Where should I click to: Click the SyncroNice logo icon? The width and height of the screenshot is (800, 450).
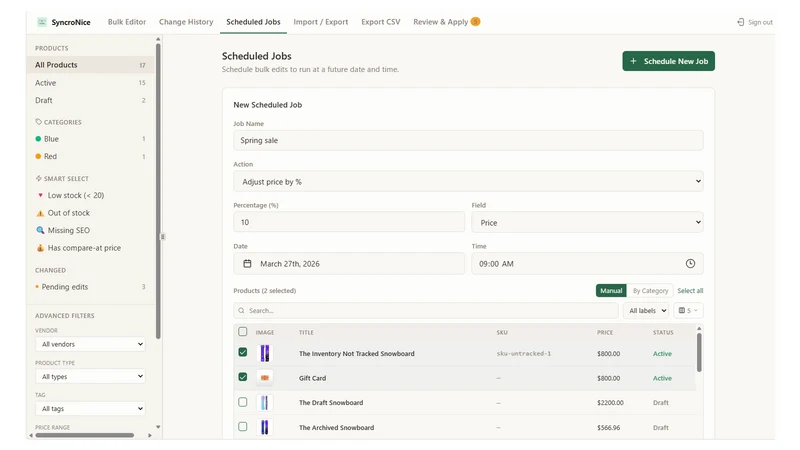(x=42, y=22)
